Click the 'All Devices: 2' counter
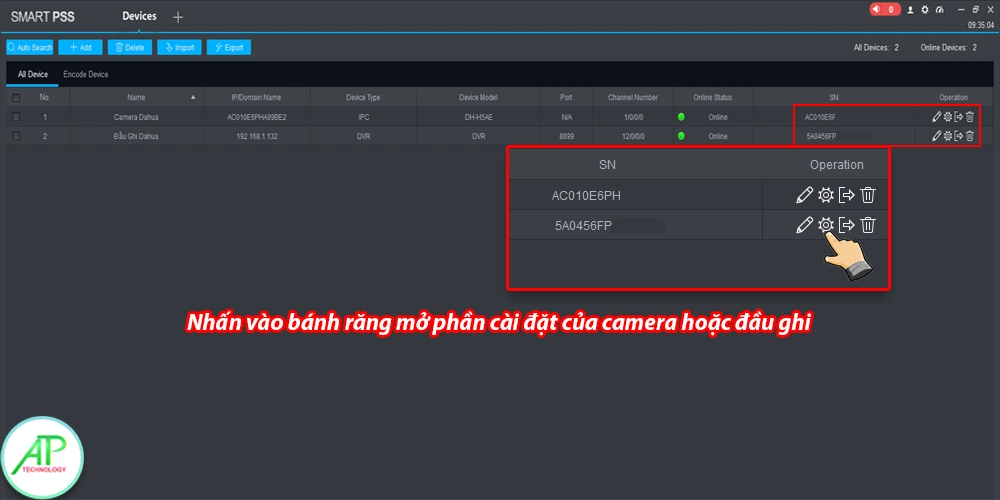Image resolution: width=1000 pixels, height=500 pixels. (x=876, y=48)
